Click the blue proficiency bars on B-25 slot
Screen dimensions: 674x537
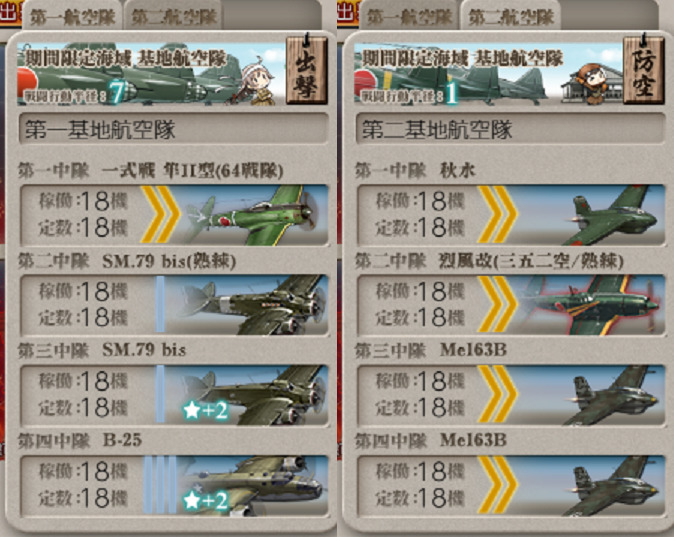pyautogui.click(x=160, y=485)
